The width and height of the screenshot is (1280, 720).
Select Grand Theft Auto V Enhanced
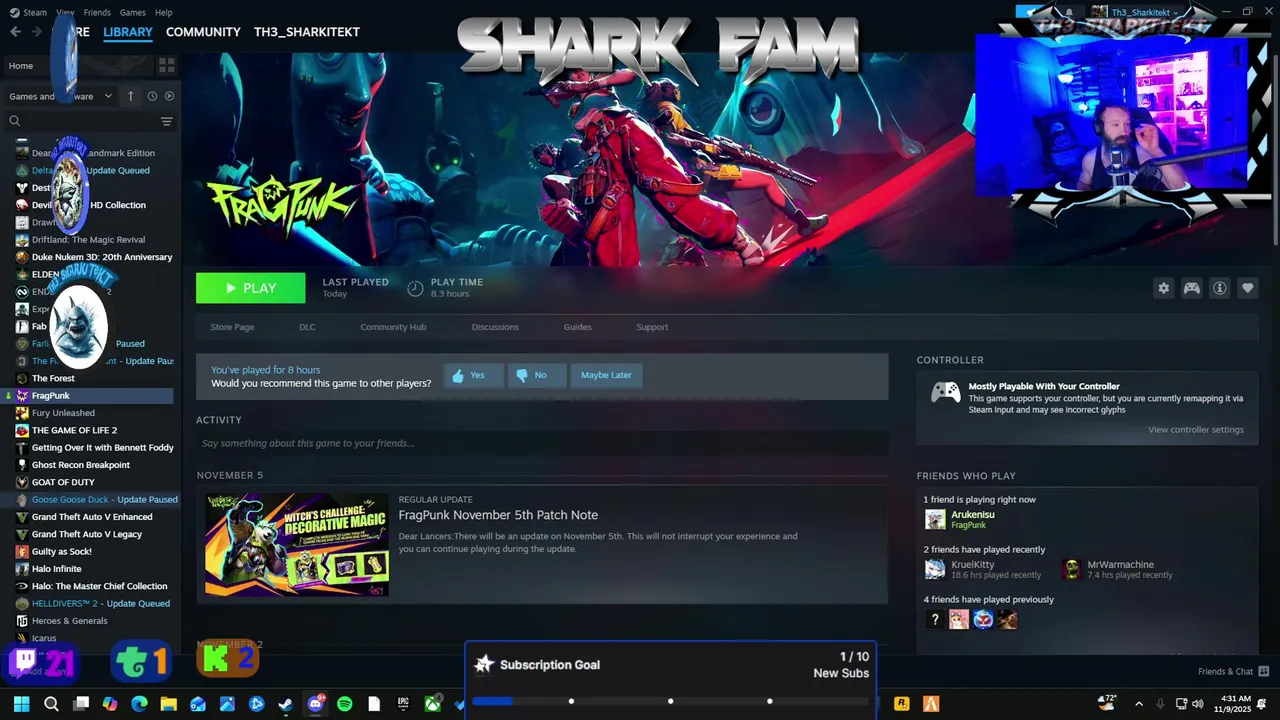92,517
